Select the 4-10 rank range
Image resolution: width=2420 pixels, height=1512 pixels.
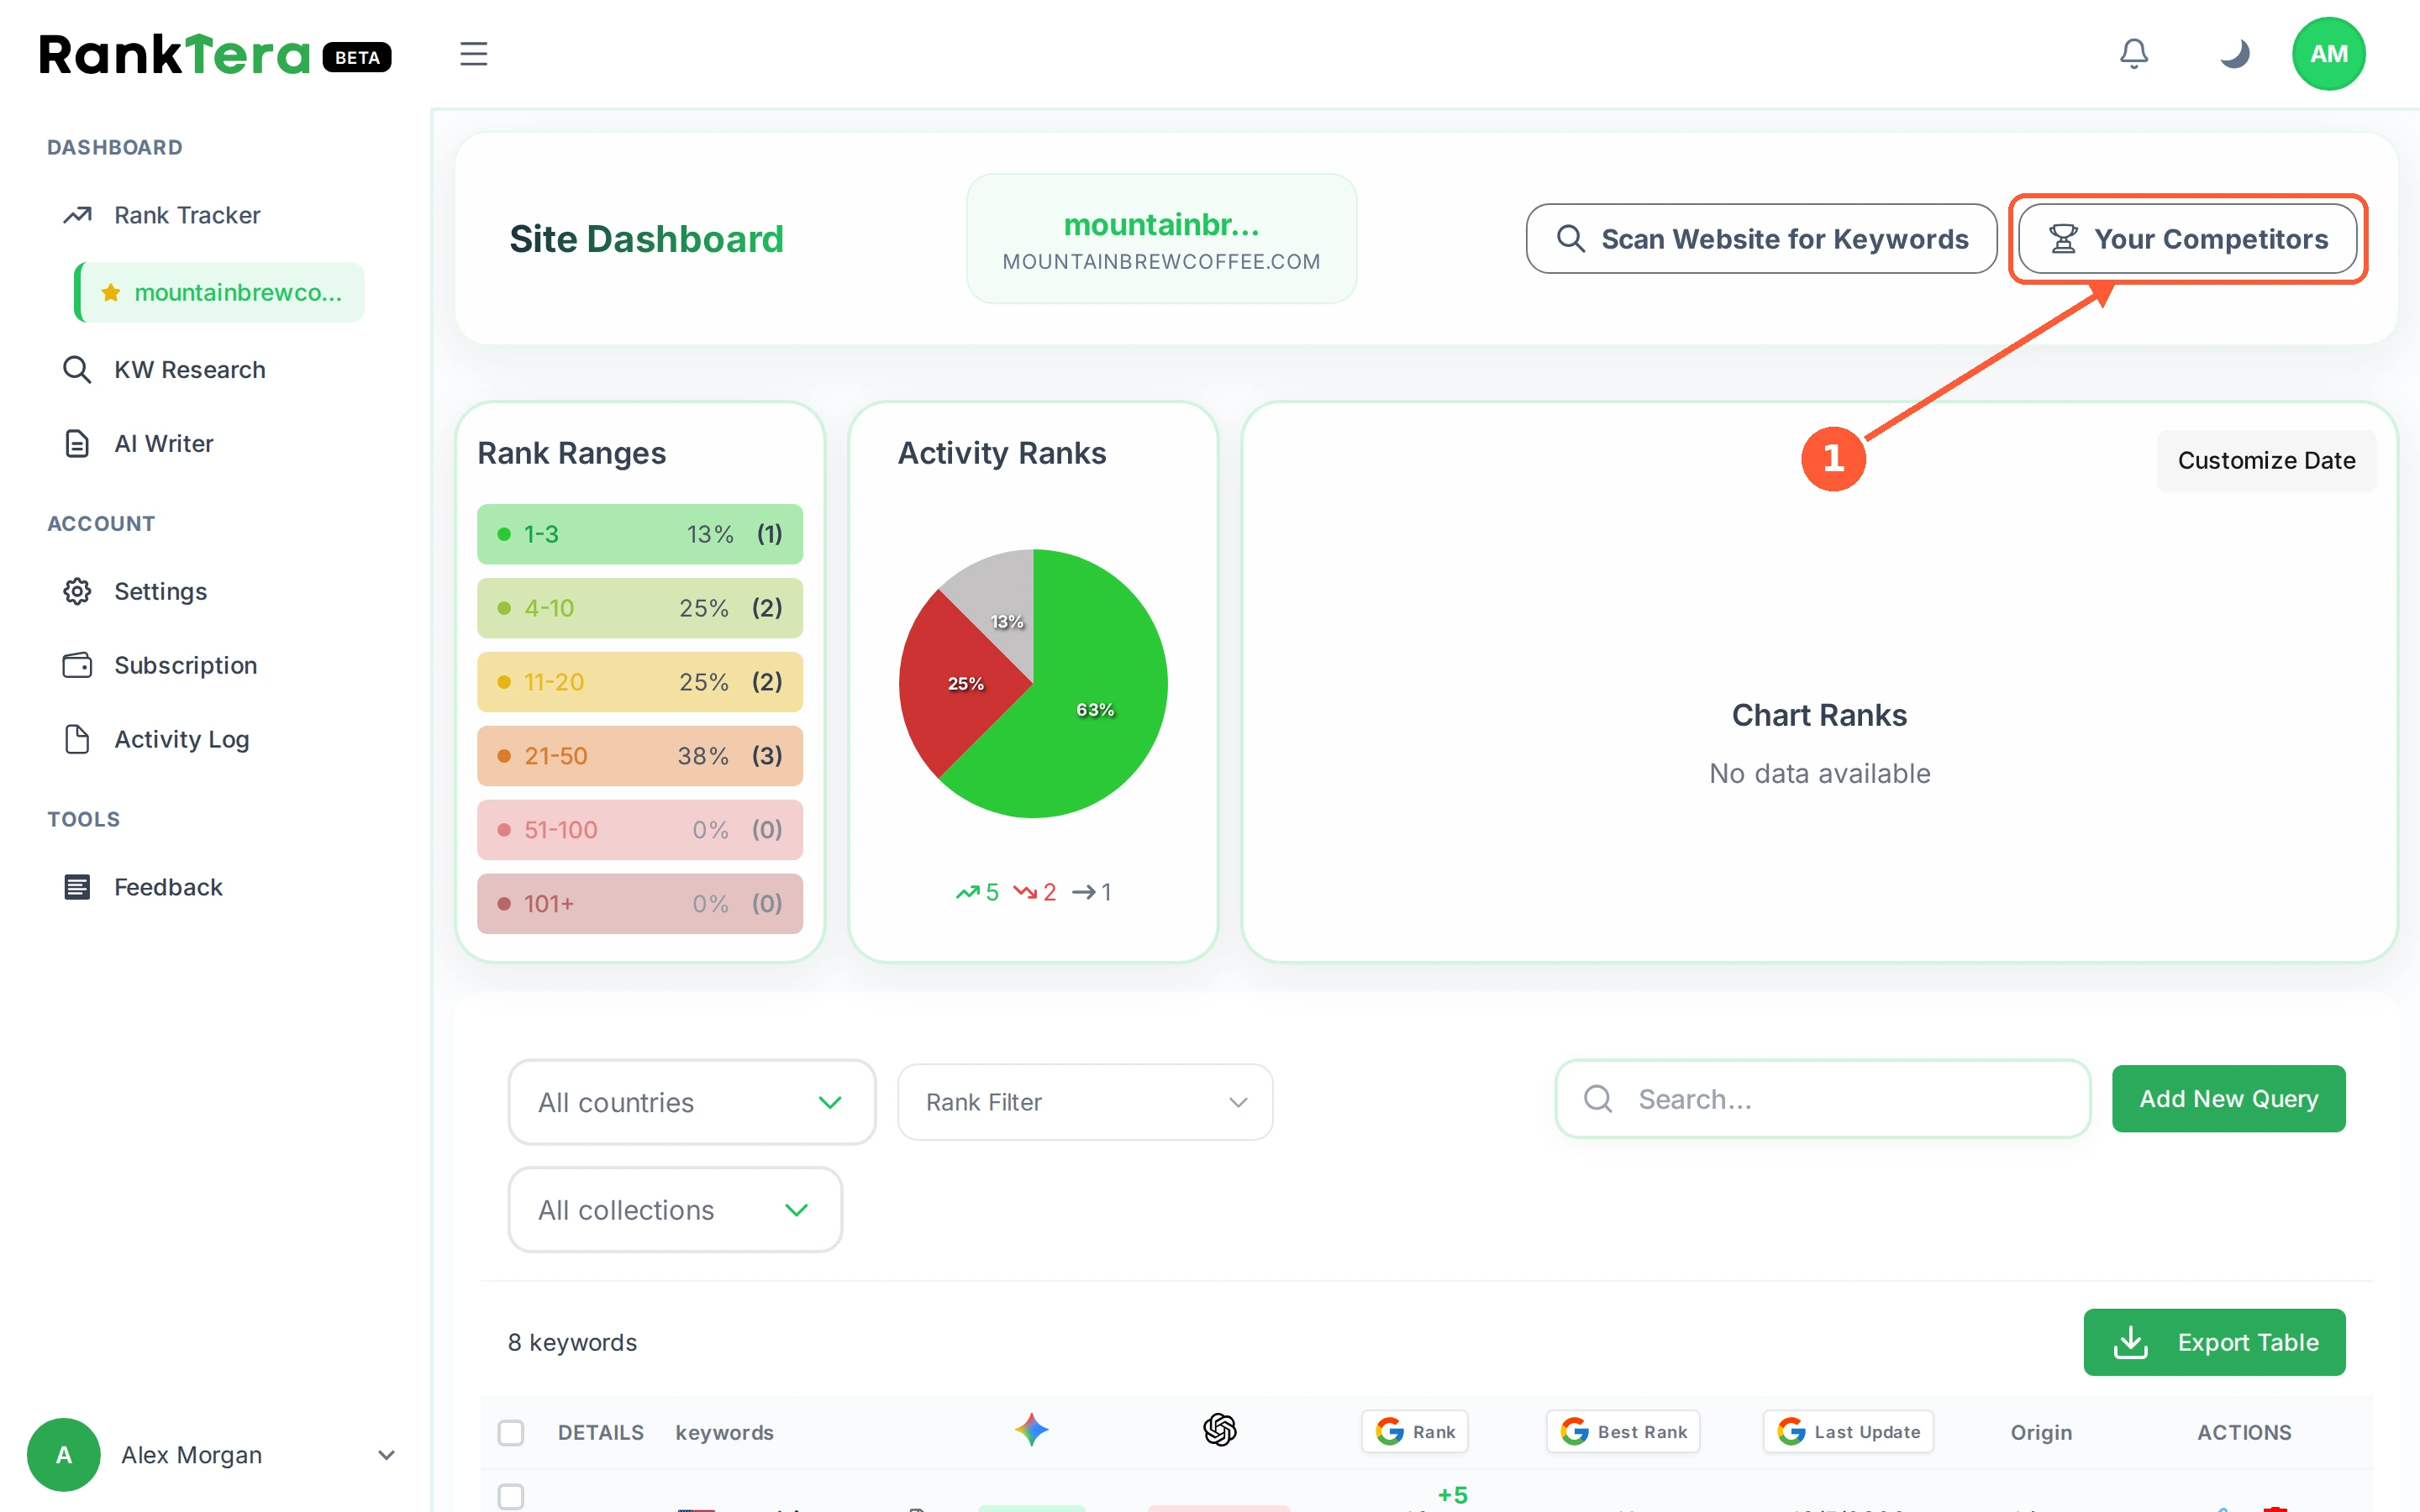(640, 608)
